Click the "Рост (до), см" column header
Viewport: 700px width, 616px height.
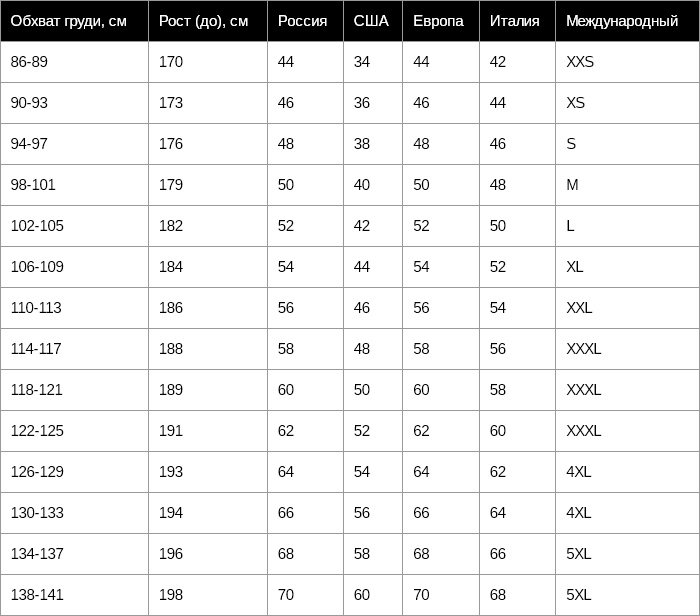203,21
